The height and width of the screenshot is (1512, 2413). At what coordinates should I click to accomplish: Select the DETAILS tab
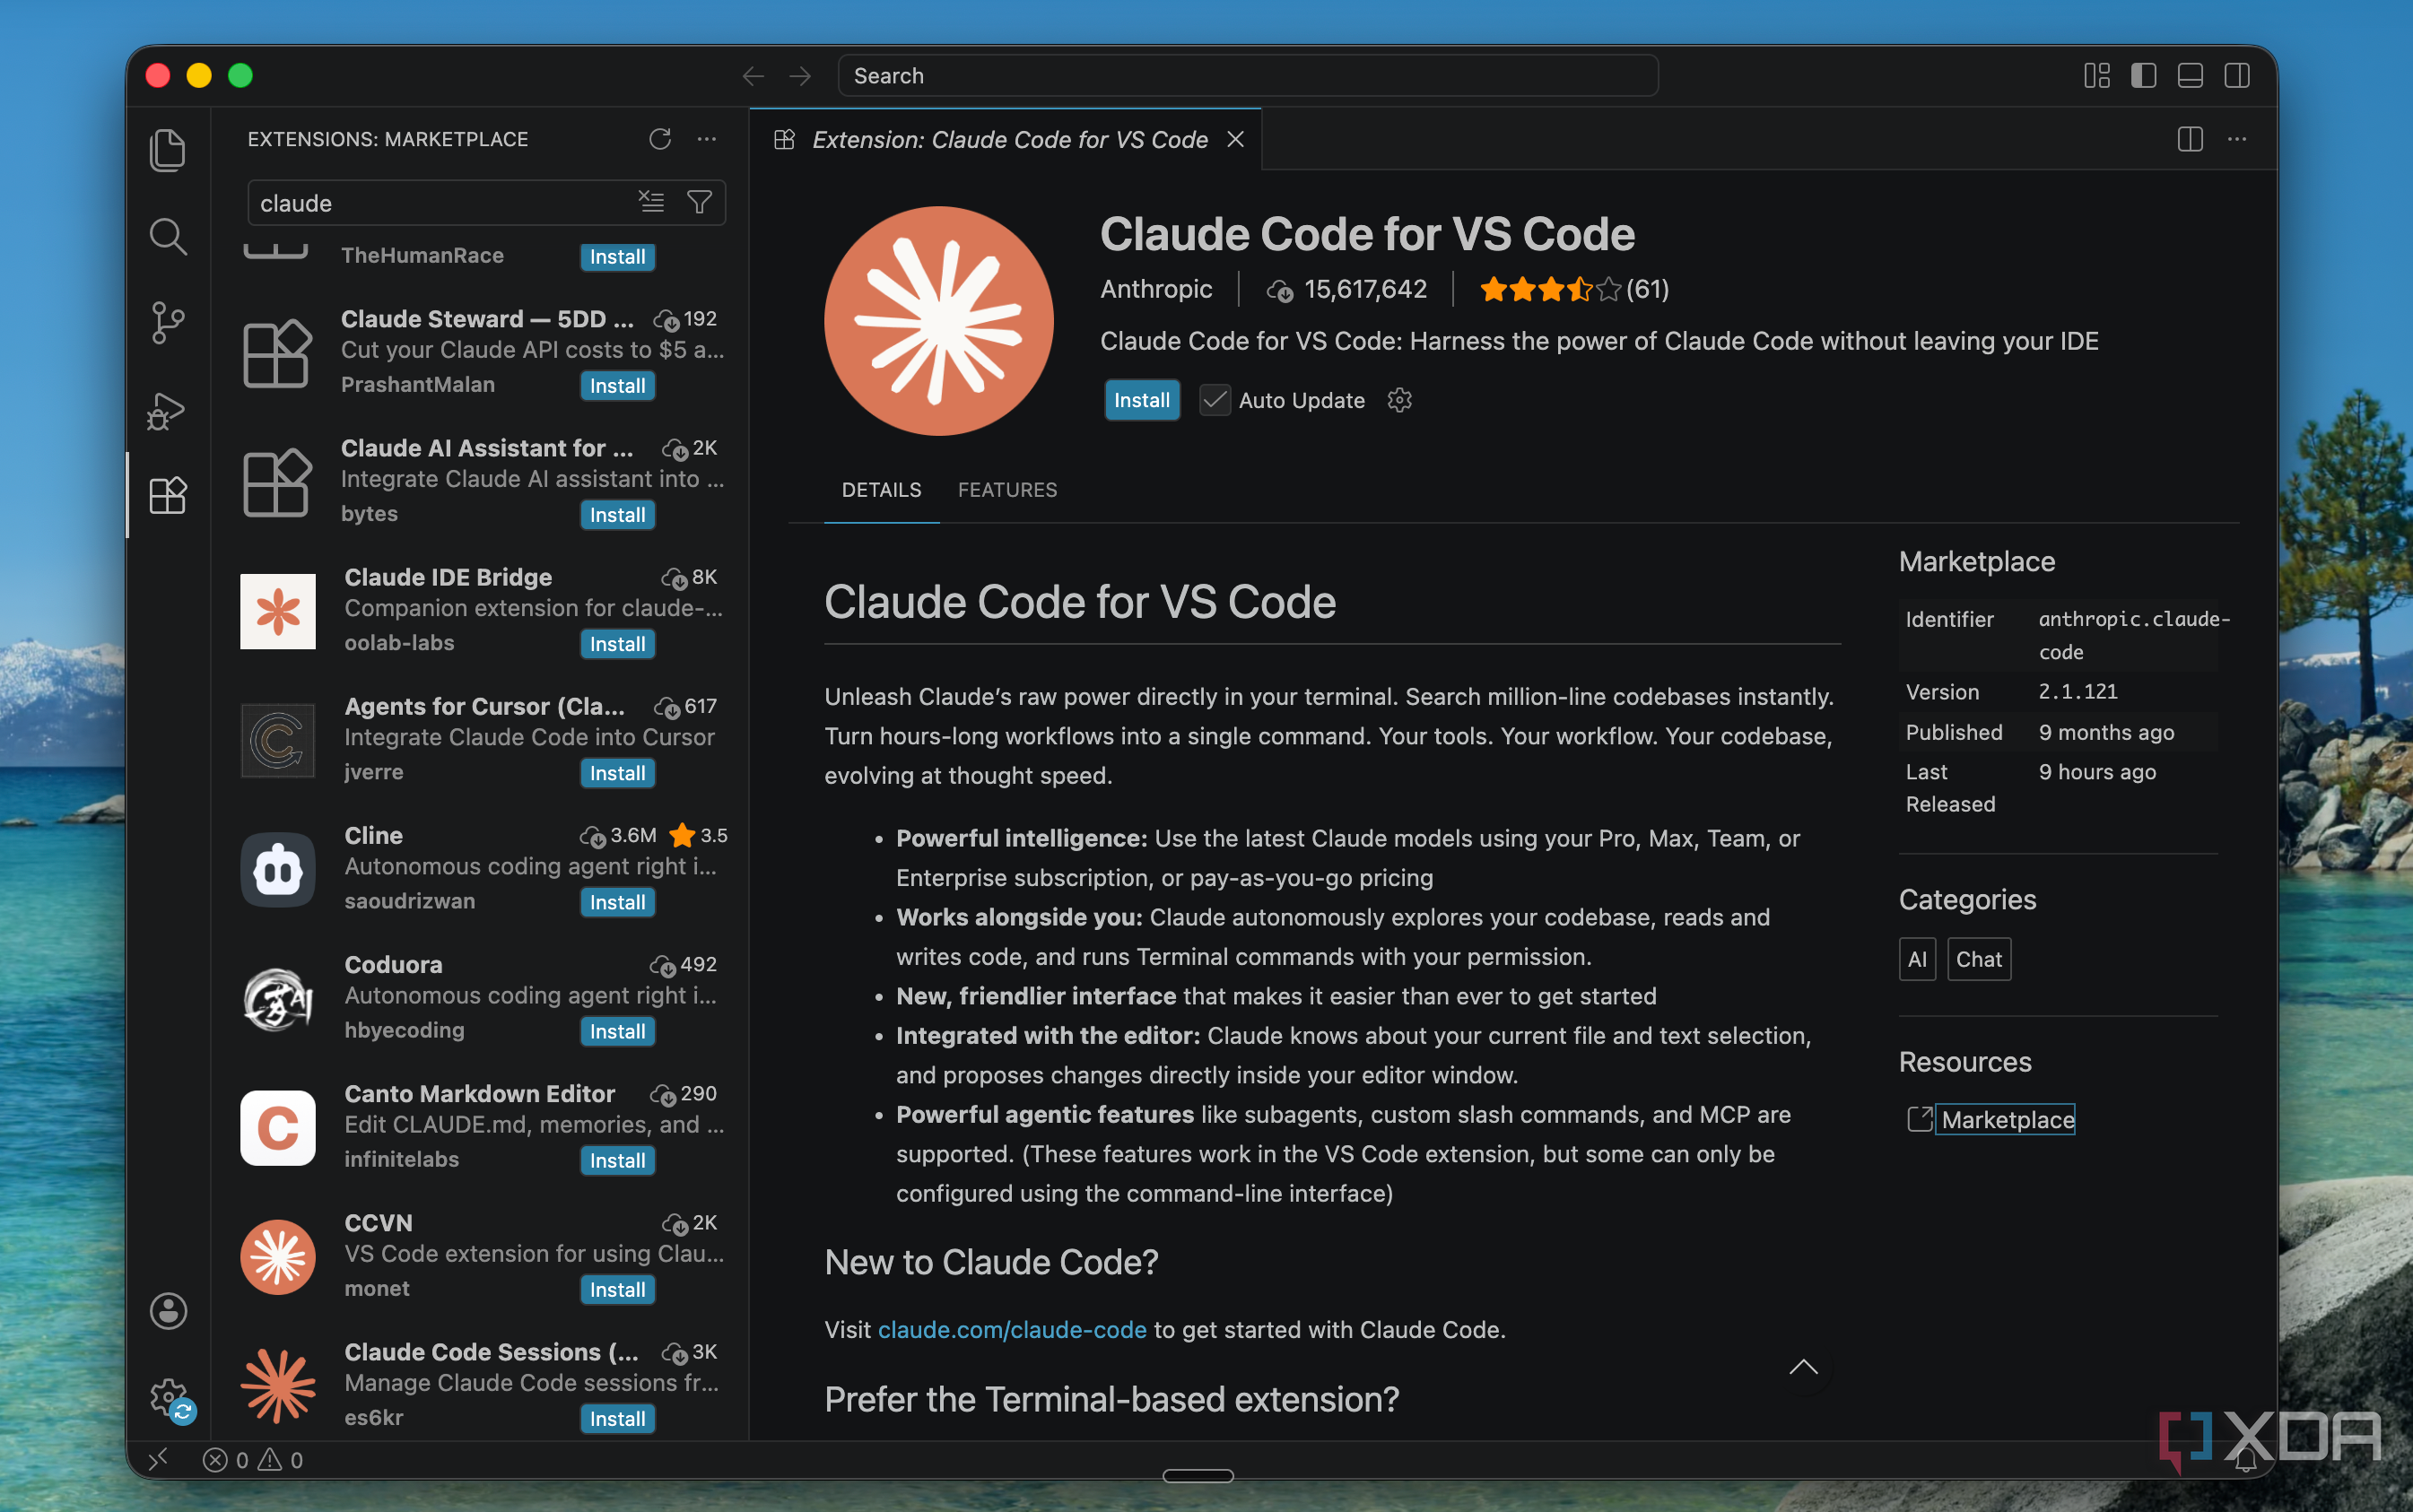click(x=881, y=490)
